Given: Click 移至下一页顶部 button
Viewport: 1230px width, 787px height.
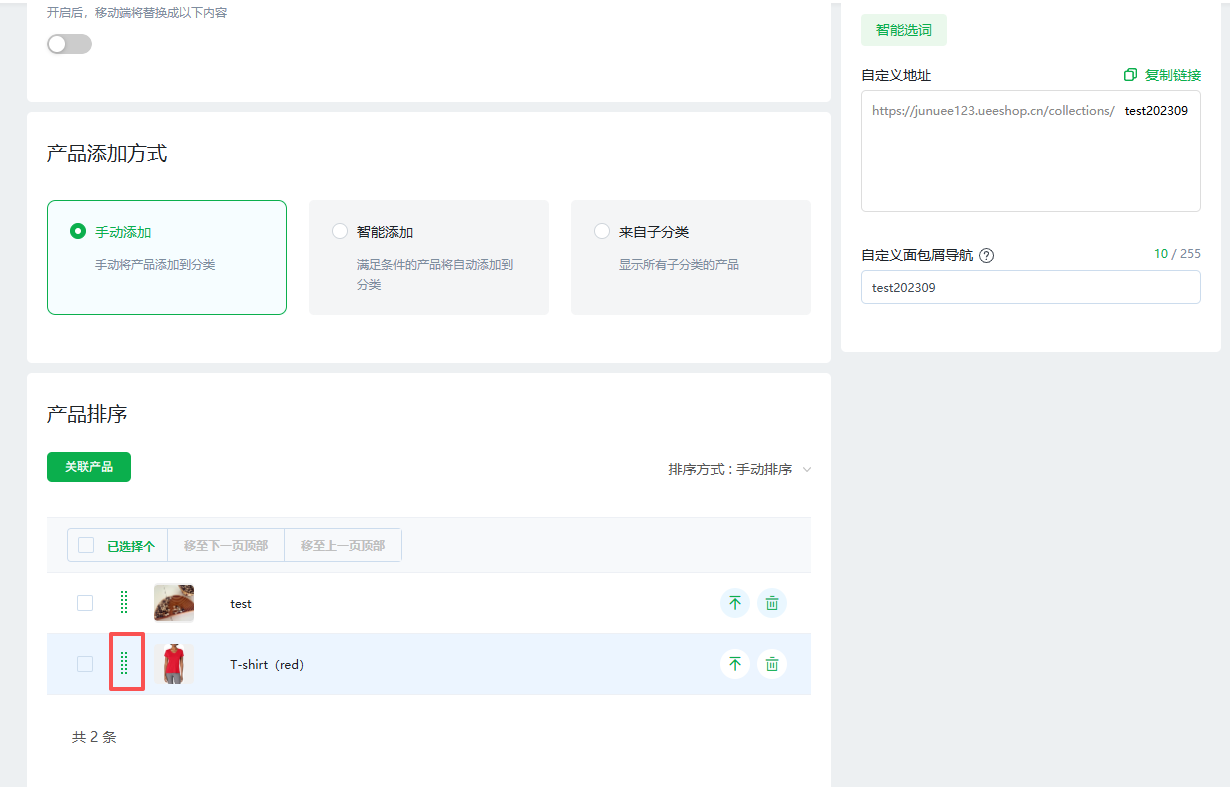Looking at the screenshot, I should click(x=226, y=545).
